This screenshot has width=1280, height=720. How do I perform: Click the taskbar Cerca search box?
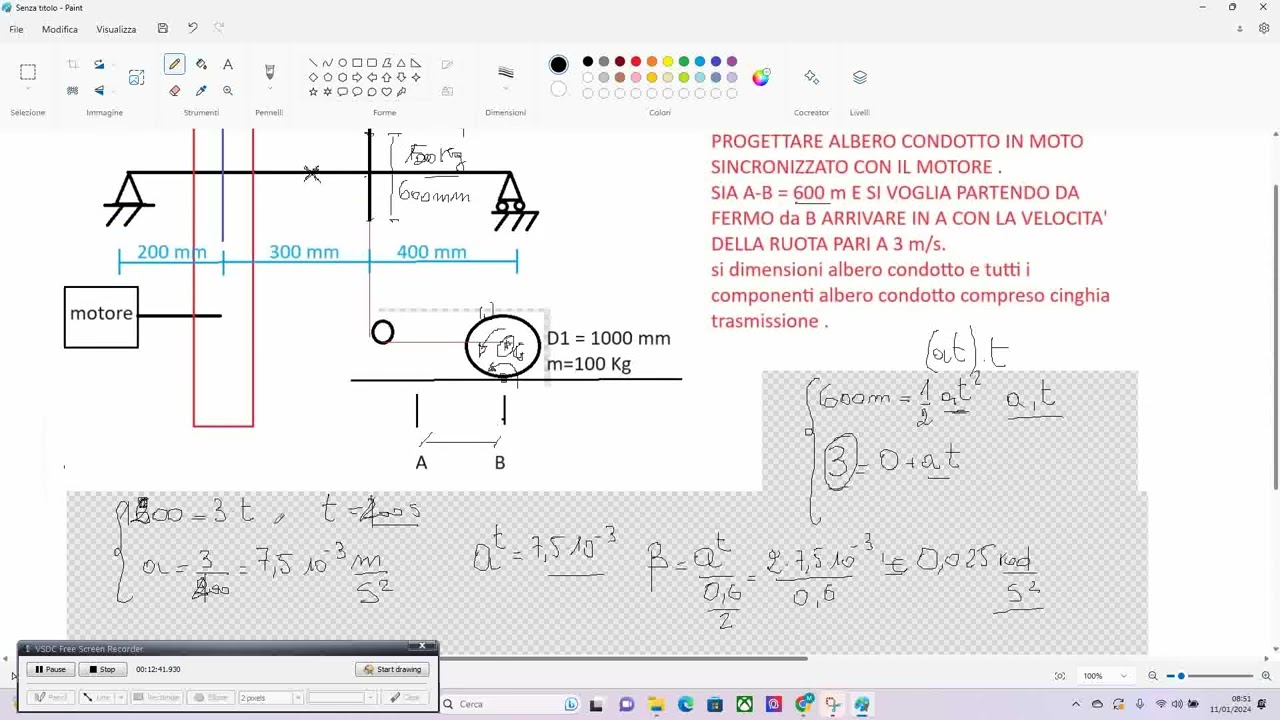coord(512,704)
